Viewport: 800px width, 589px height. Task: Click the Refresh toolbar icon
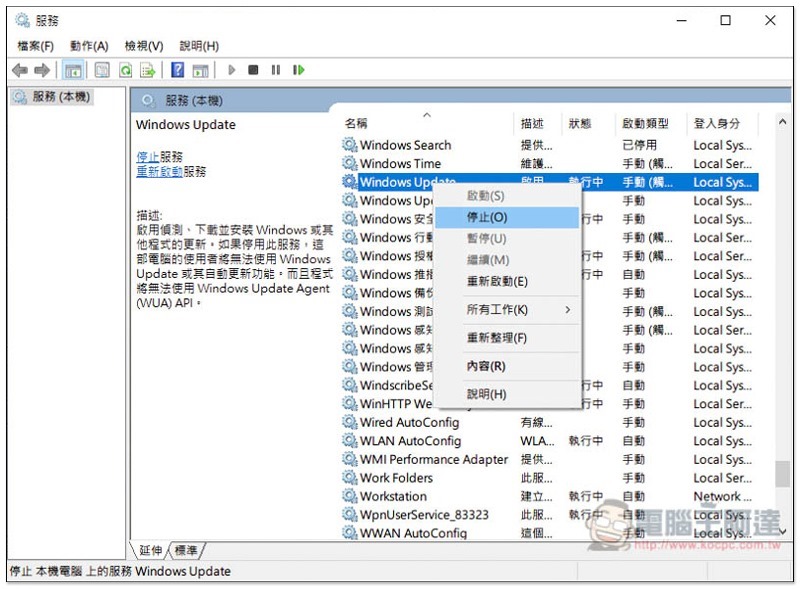click(125, 70)
